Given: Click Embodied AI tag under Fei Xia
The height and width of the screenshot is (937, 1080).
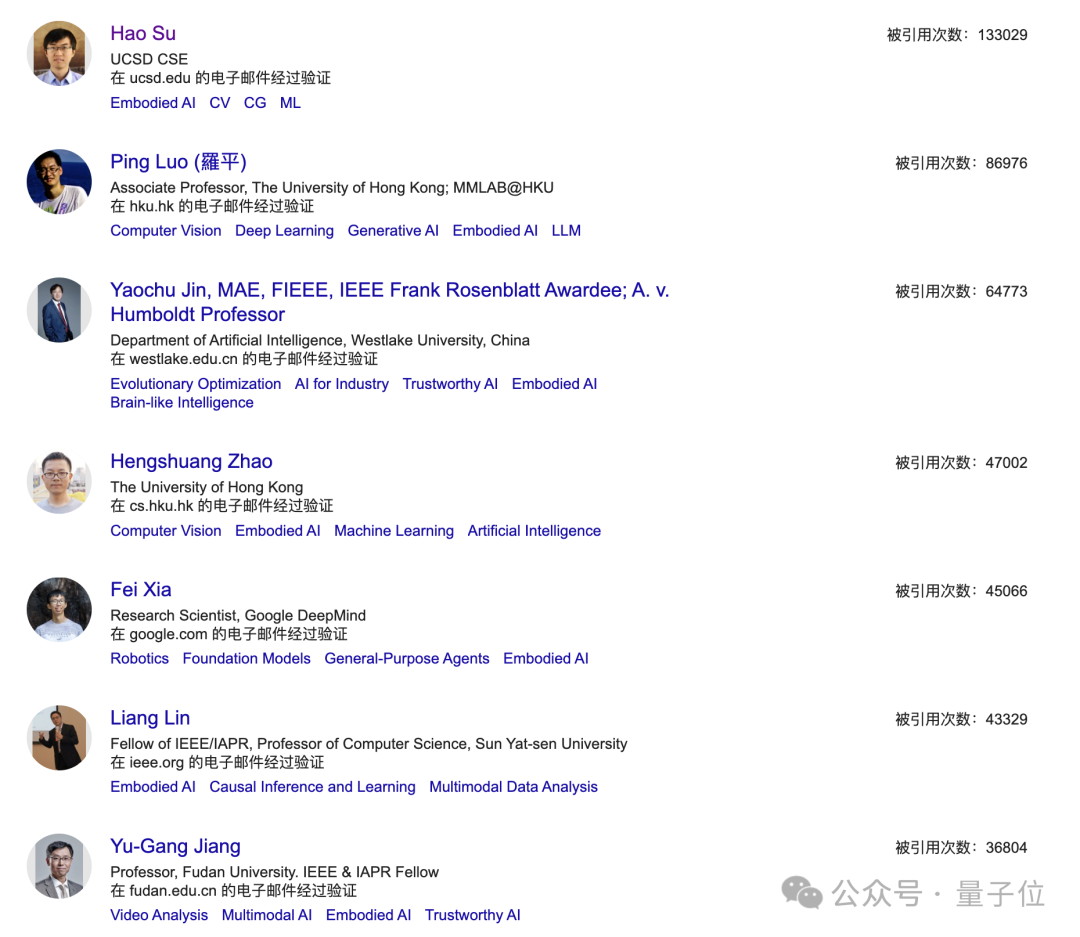Looking at the screenshot, I should [546, 659].
